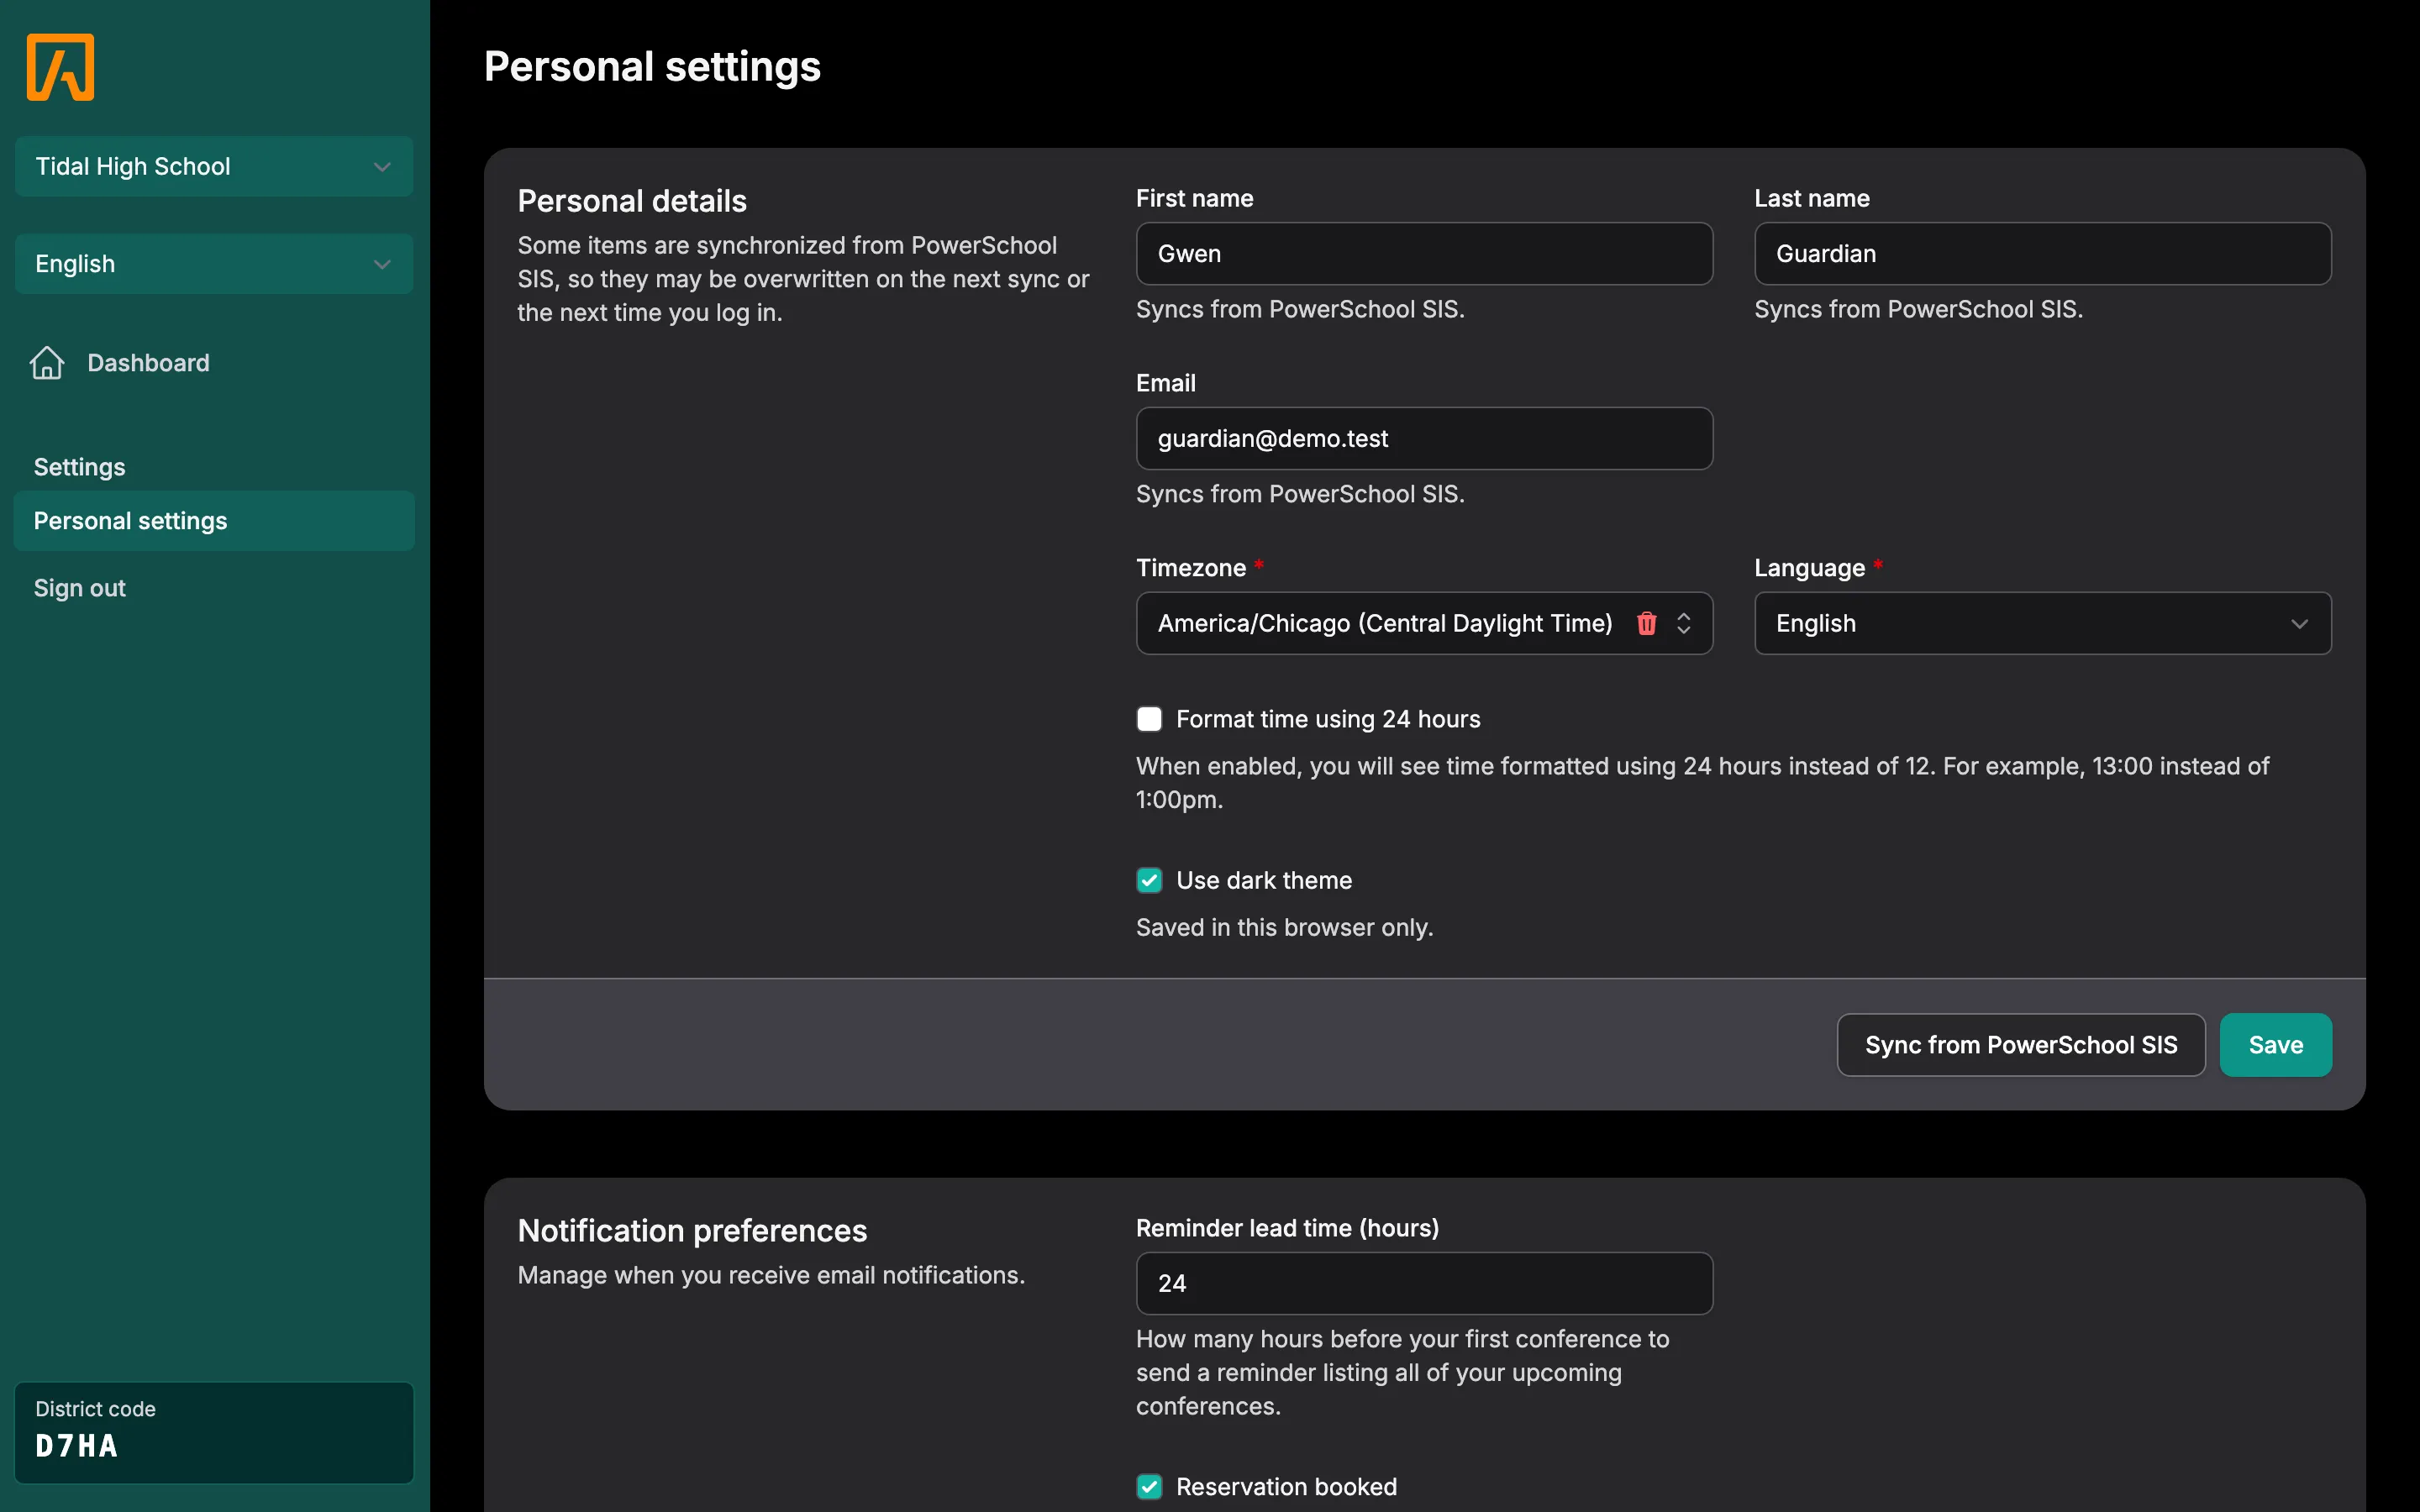The width and height of the screenshot is (2420, 1512).
Task: Focus the First name field
Action: pos(1424,254)
